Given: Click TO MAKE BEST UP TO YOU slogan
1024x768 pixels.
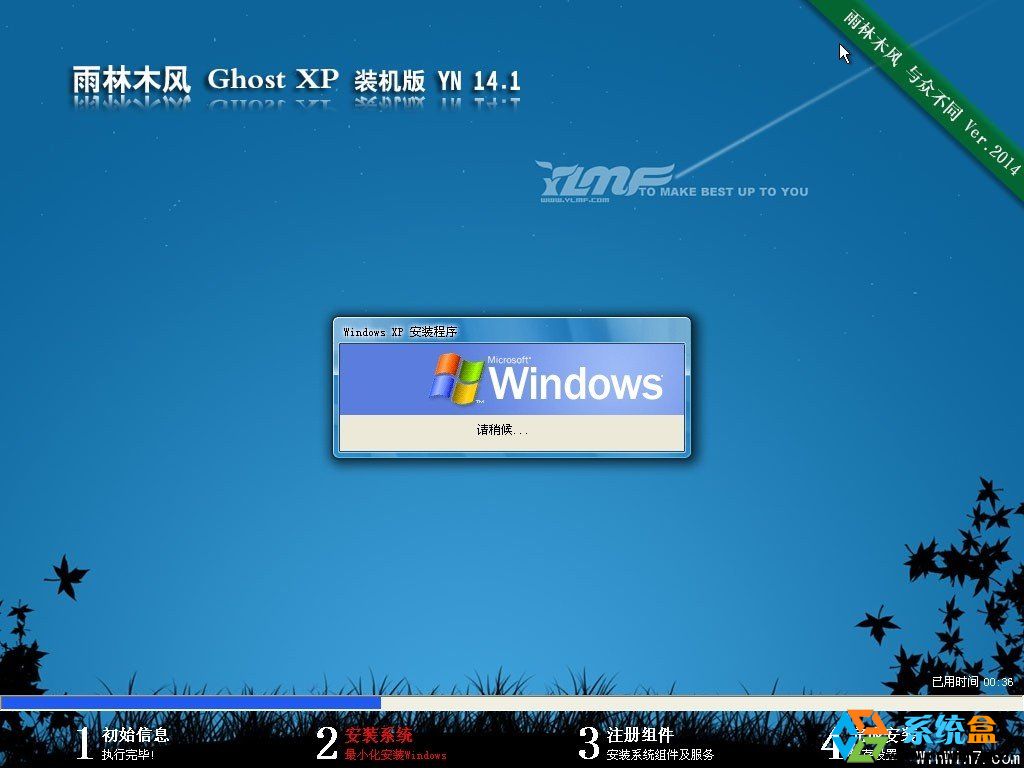Looking at the screenshot, I should 722,191.
